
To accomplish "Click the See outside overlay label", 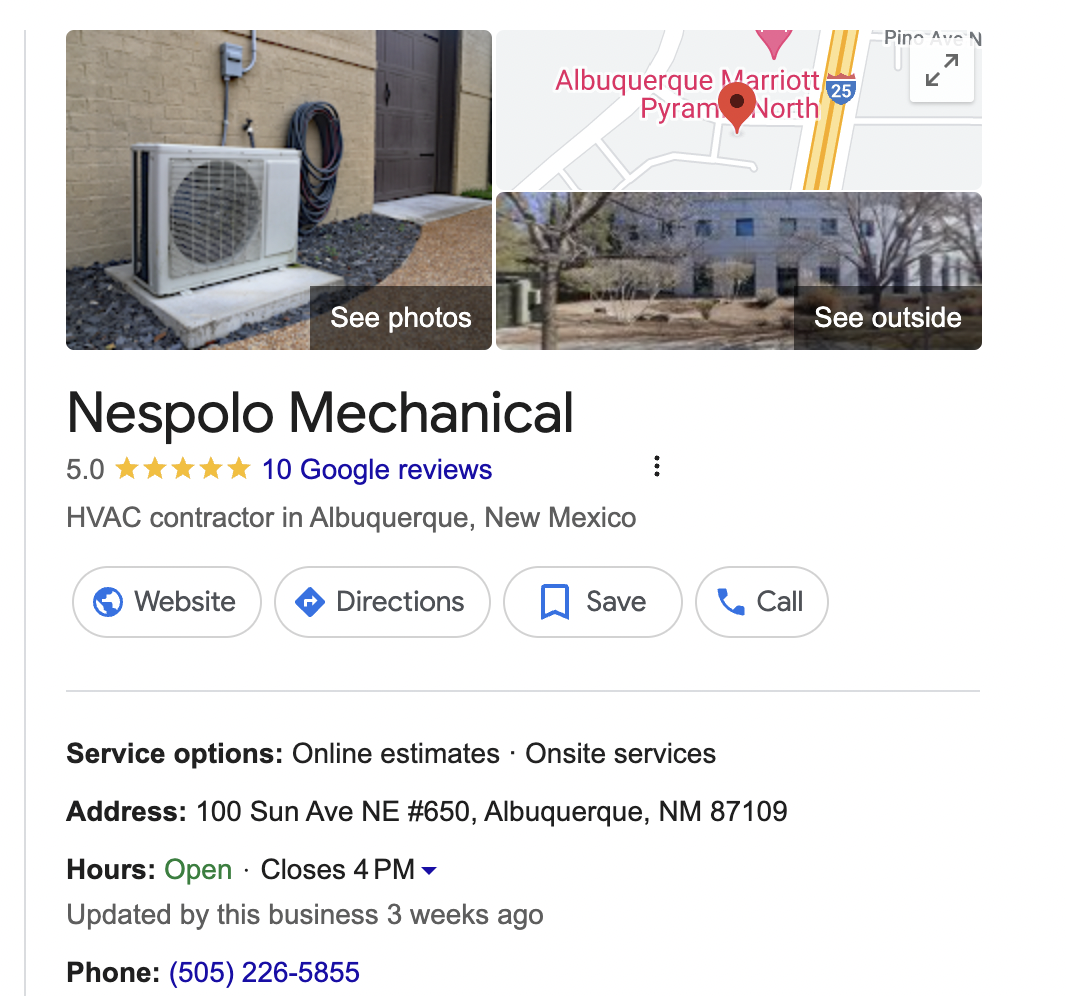I will click(887, 317).
